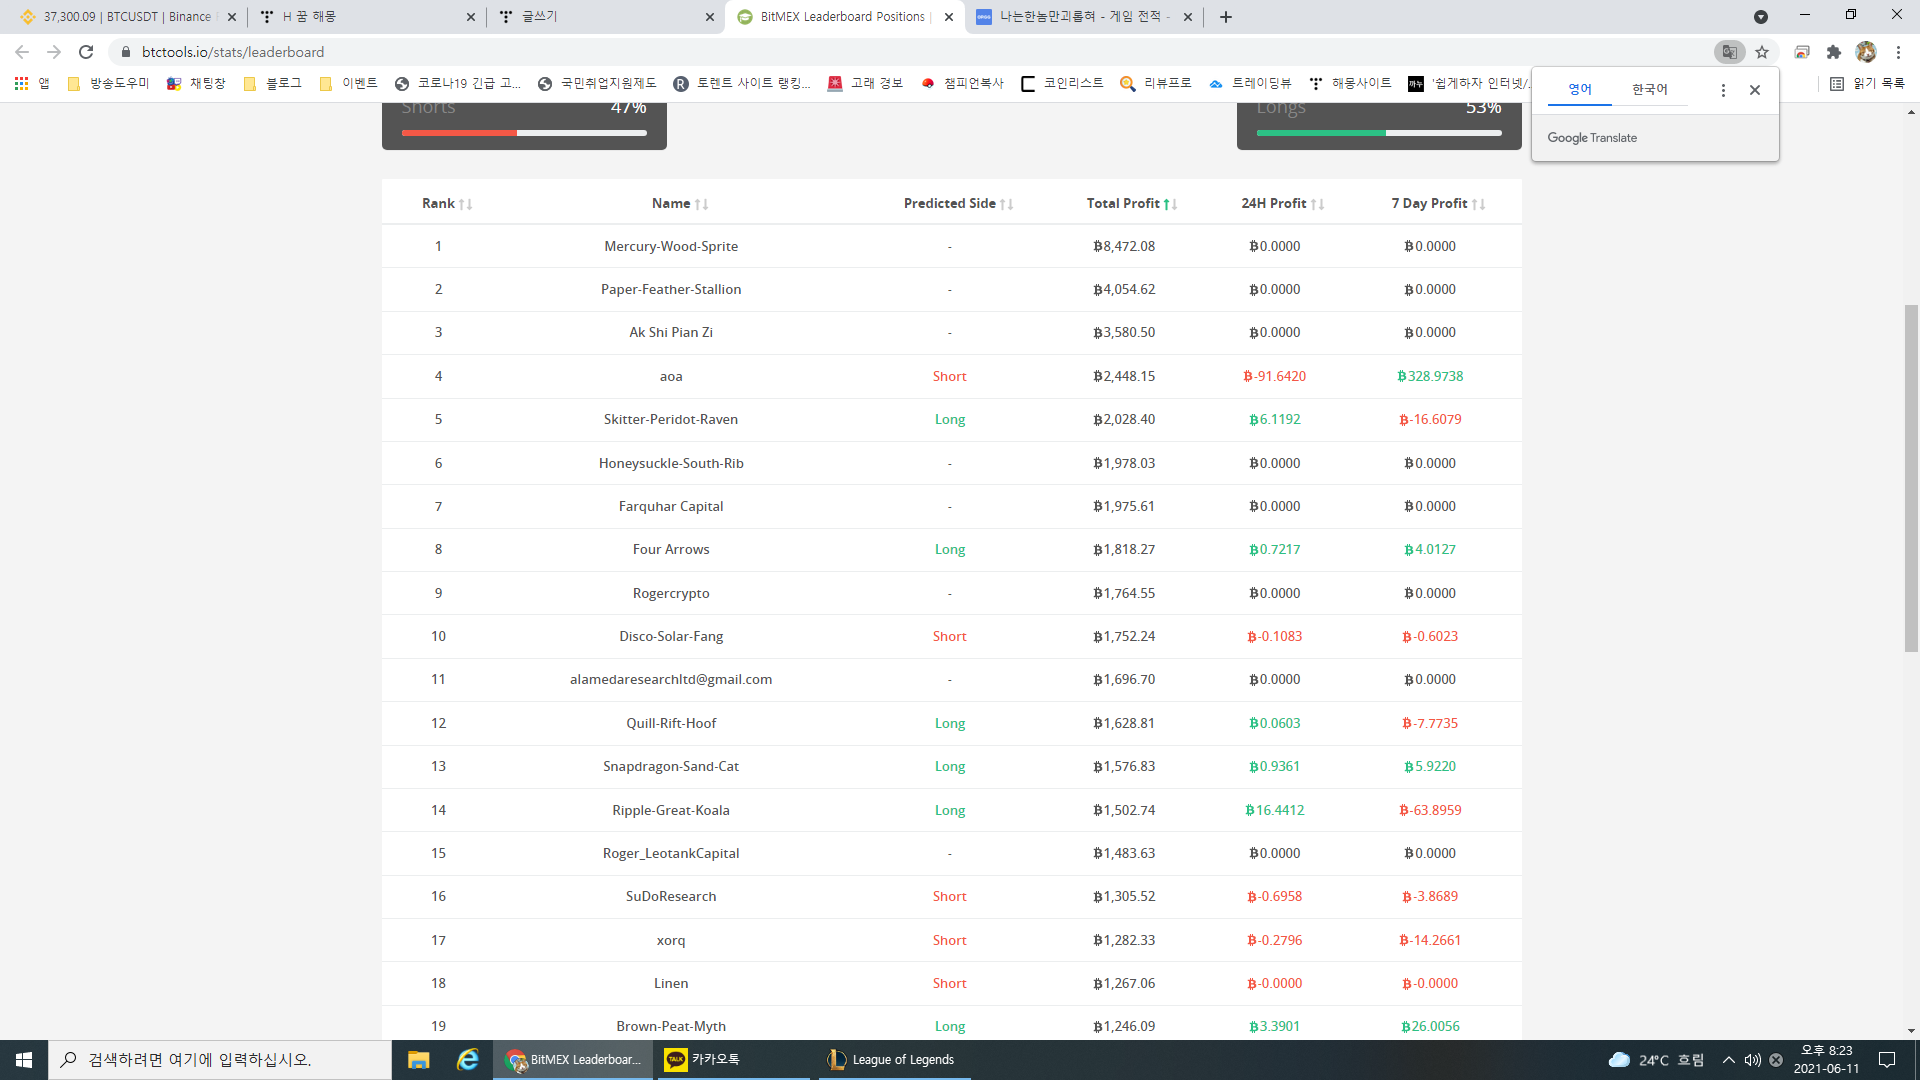1920x1080 pixels.
Task: Click Ripple-Great-Koala's 24H profit 16.4412
Action: pyautogui.click(x=1275, y=810)
